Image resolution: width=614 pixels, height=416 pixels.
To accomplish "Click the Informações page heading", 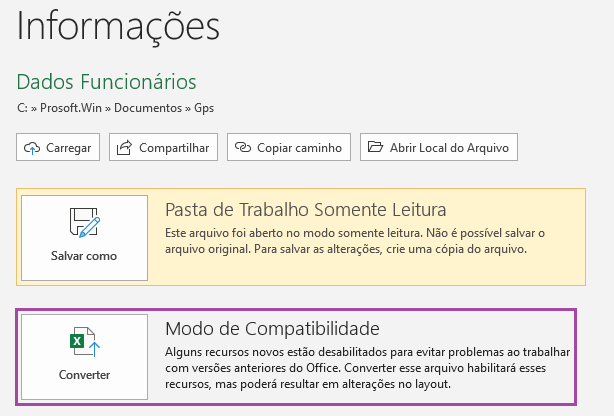I will pos(118,27).
